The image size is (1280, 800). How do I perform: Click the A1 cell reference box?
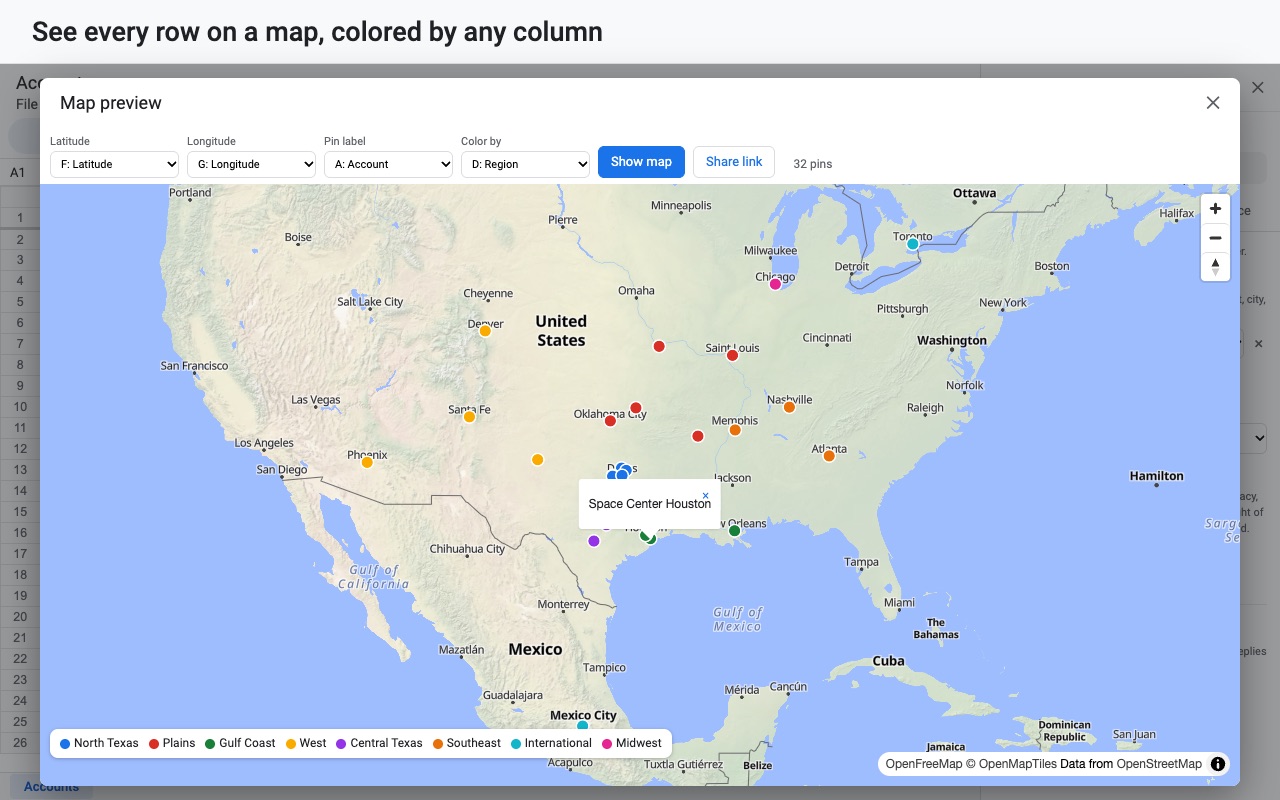tap(18, 172)
